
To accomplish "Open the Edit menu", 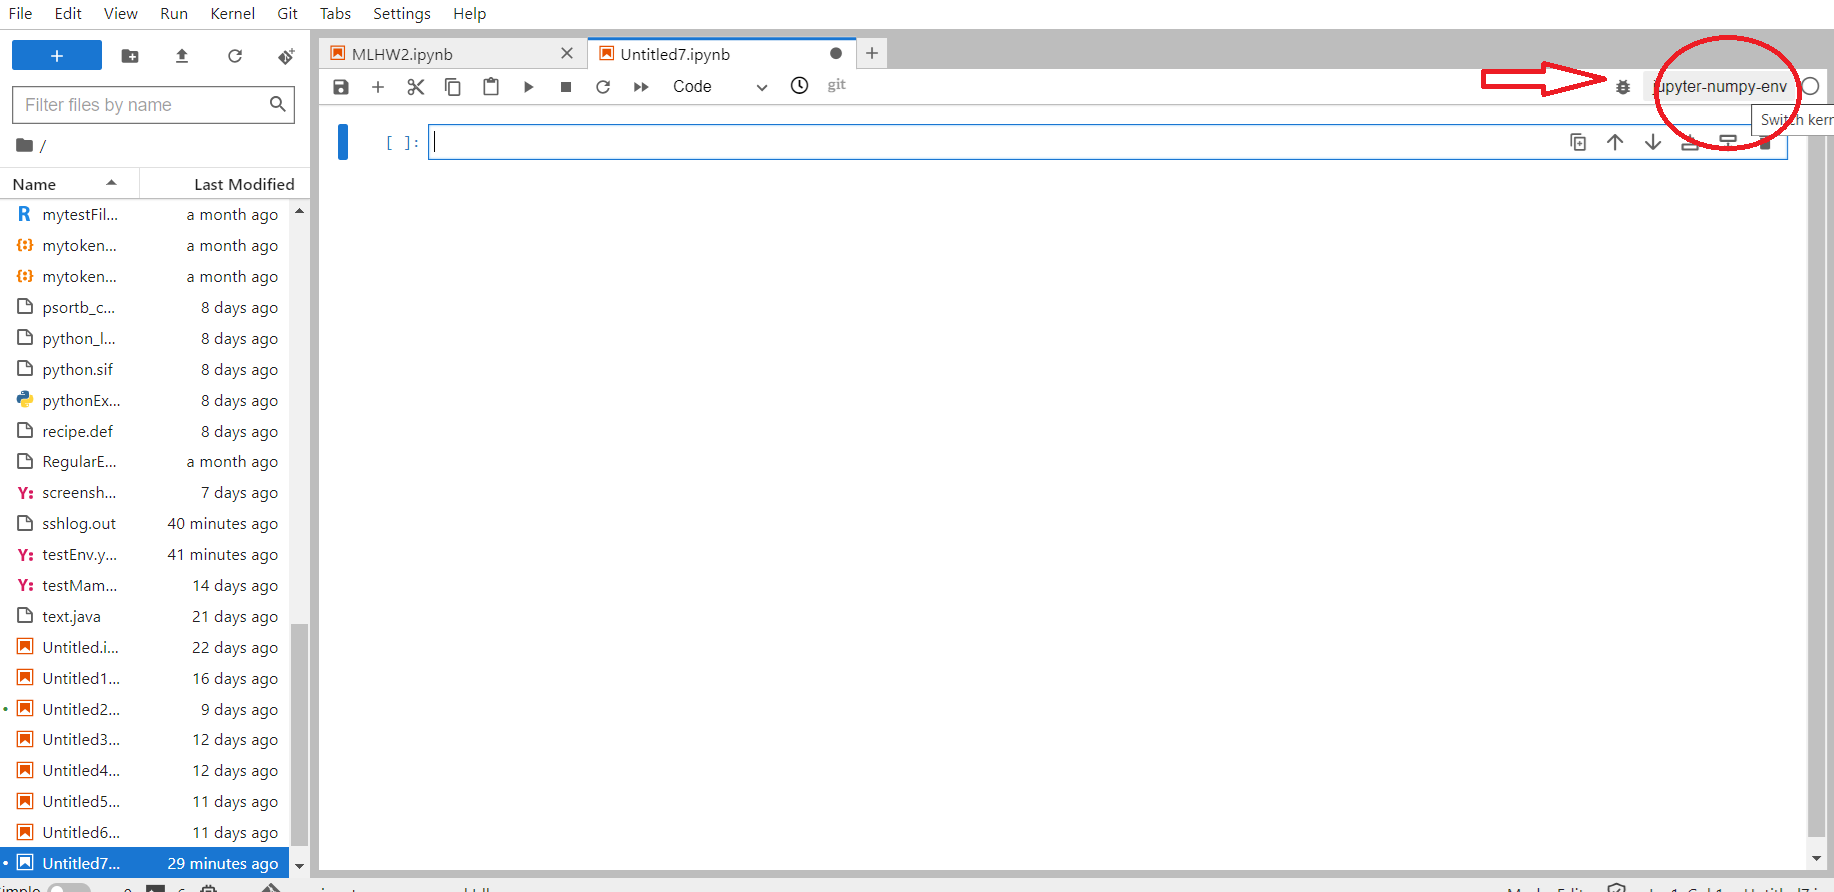I will (68, 14).
